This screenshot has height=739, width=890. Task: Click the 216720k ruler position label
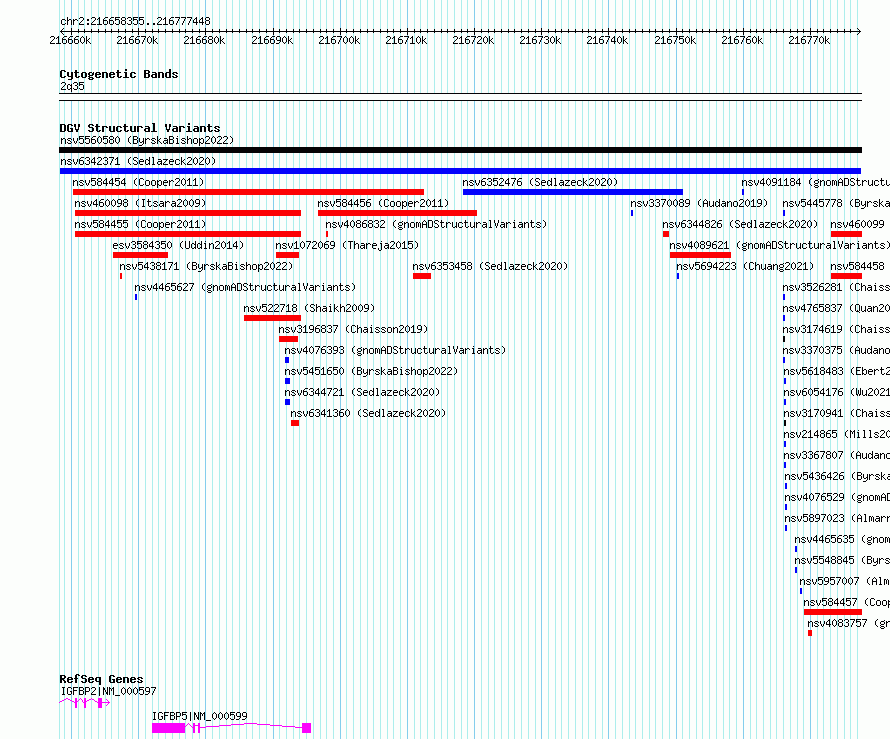click(473, 40)
